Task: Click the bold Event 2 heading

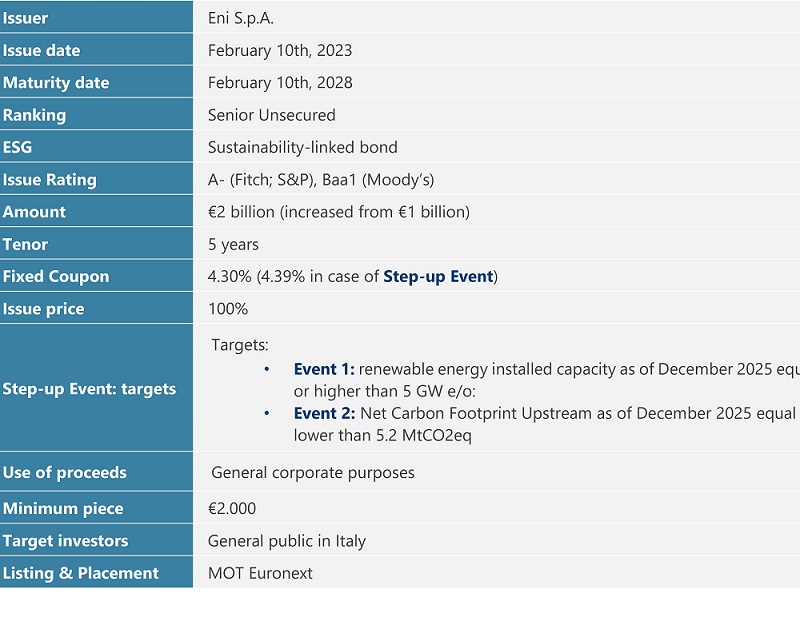Action: click(x=324, y=413)
